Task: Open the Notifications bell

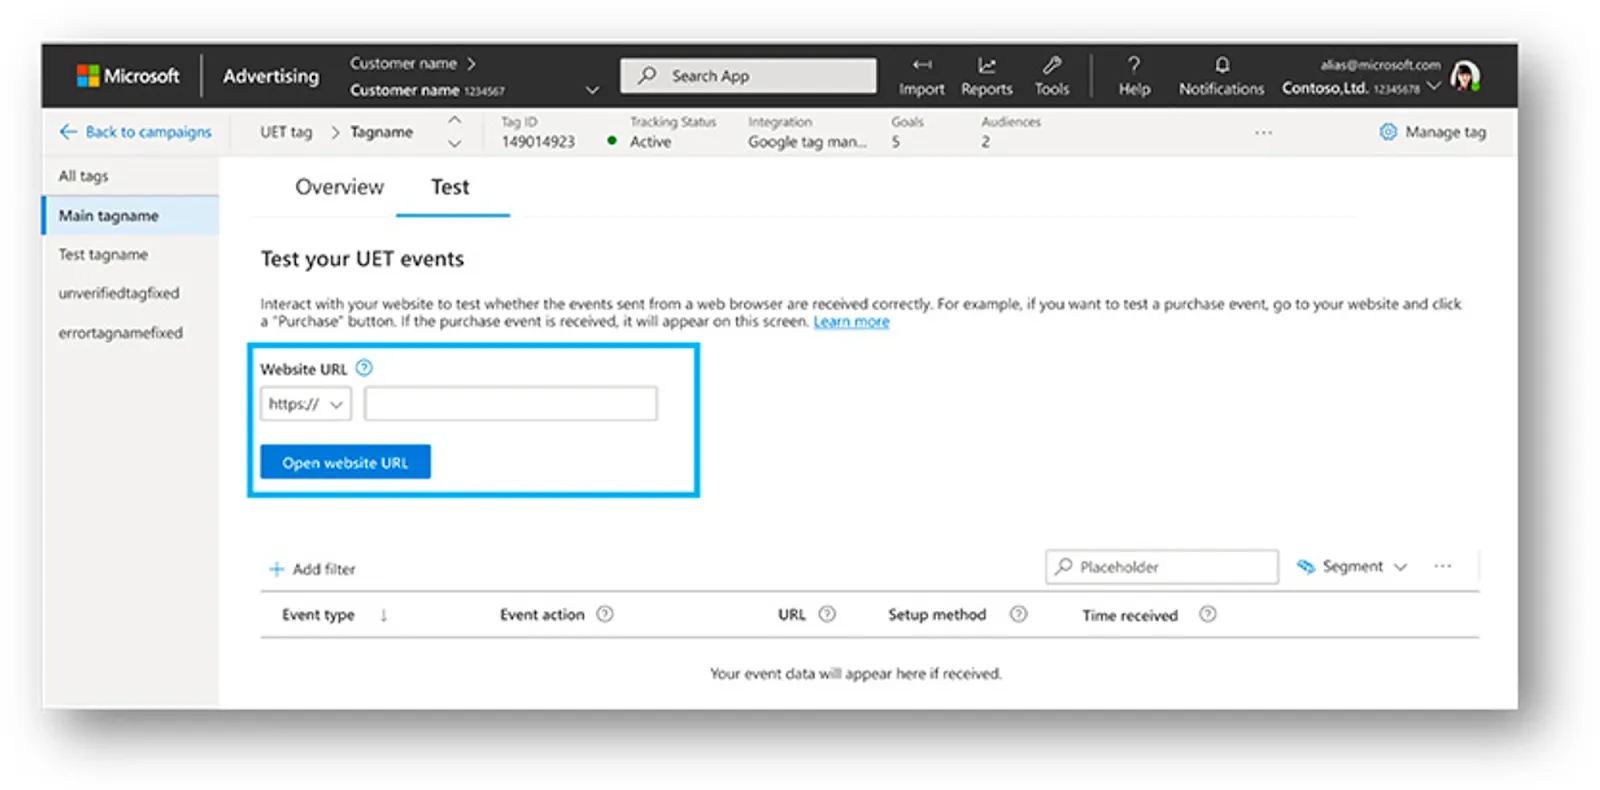Action: pyautogui.click(x=1222, y=65)
